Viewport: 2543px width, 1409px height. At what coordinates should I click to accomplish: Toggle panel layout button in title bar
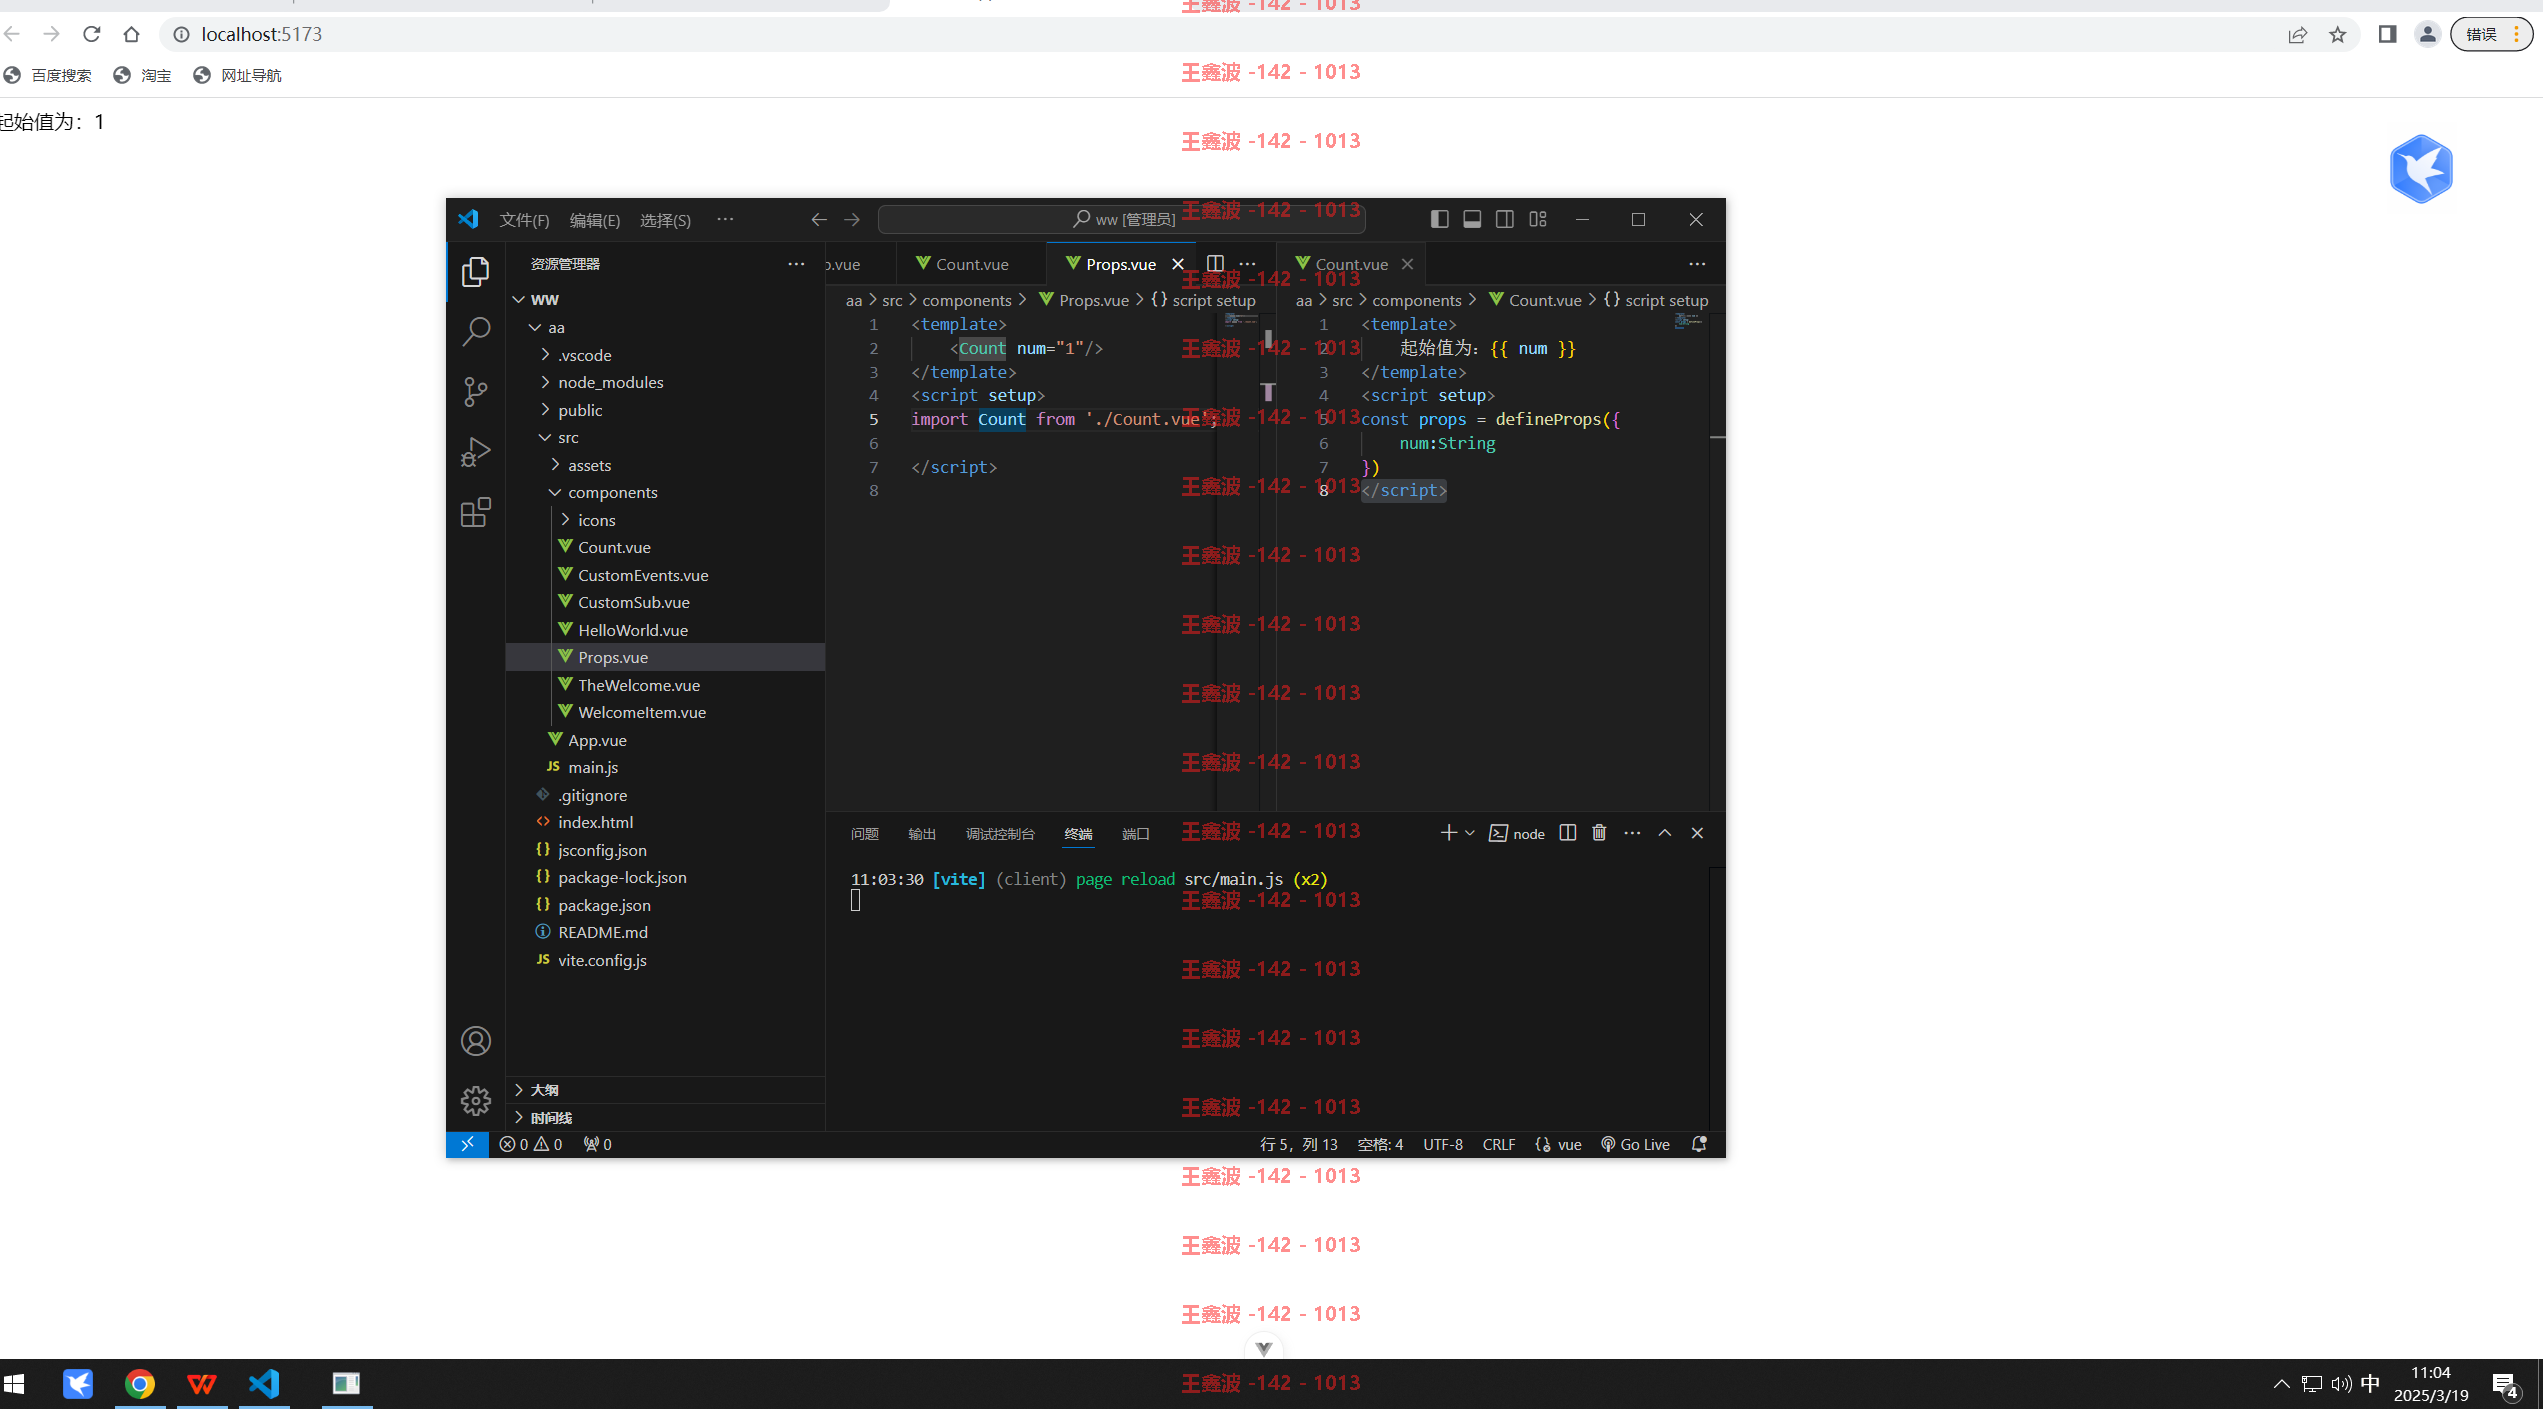pyautogui.click(x=1472, y=219)
